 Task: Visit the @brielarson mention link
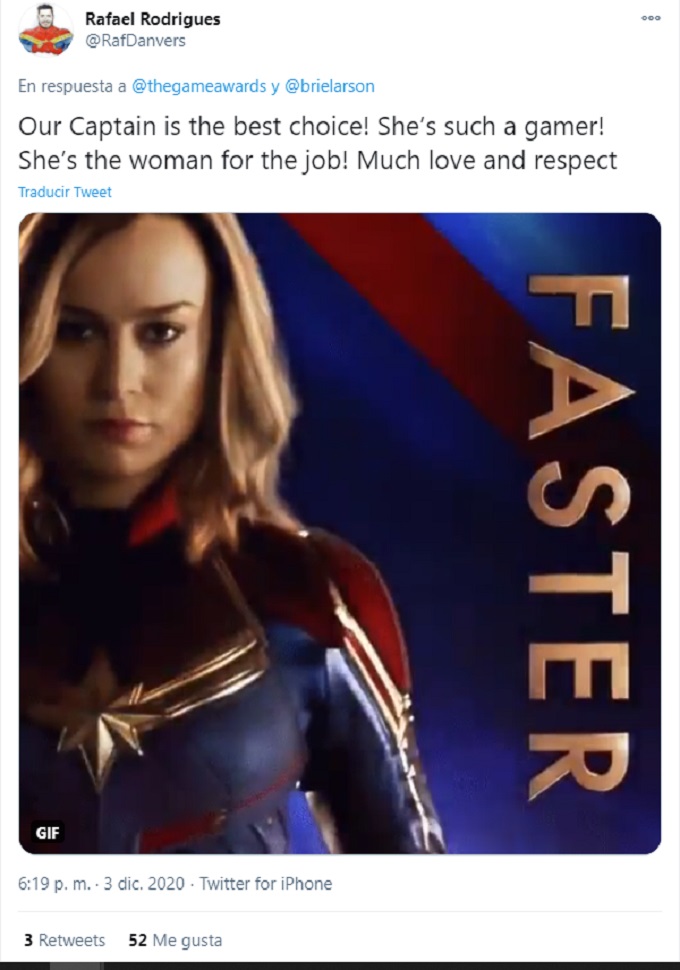click(x=329, y=86)
